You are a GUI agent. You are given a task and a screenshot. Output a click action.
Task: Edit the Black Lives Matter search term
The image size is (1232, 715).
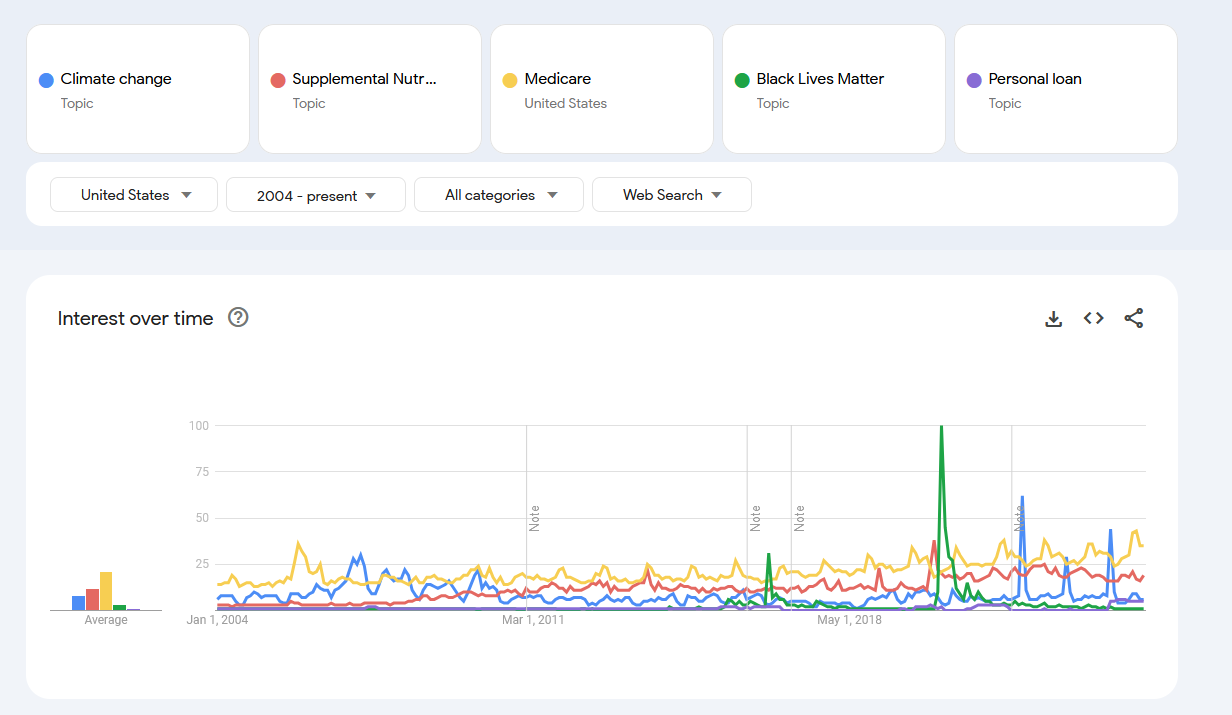coord(820,79)
